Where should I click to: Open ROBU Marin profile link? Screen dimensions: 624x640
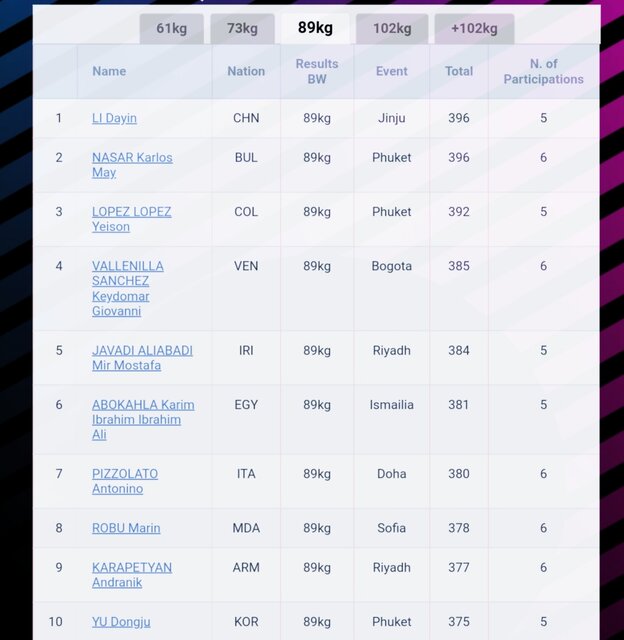tap(126, 528)
